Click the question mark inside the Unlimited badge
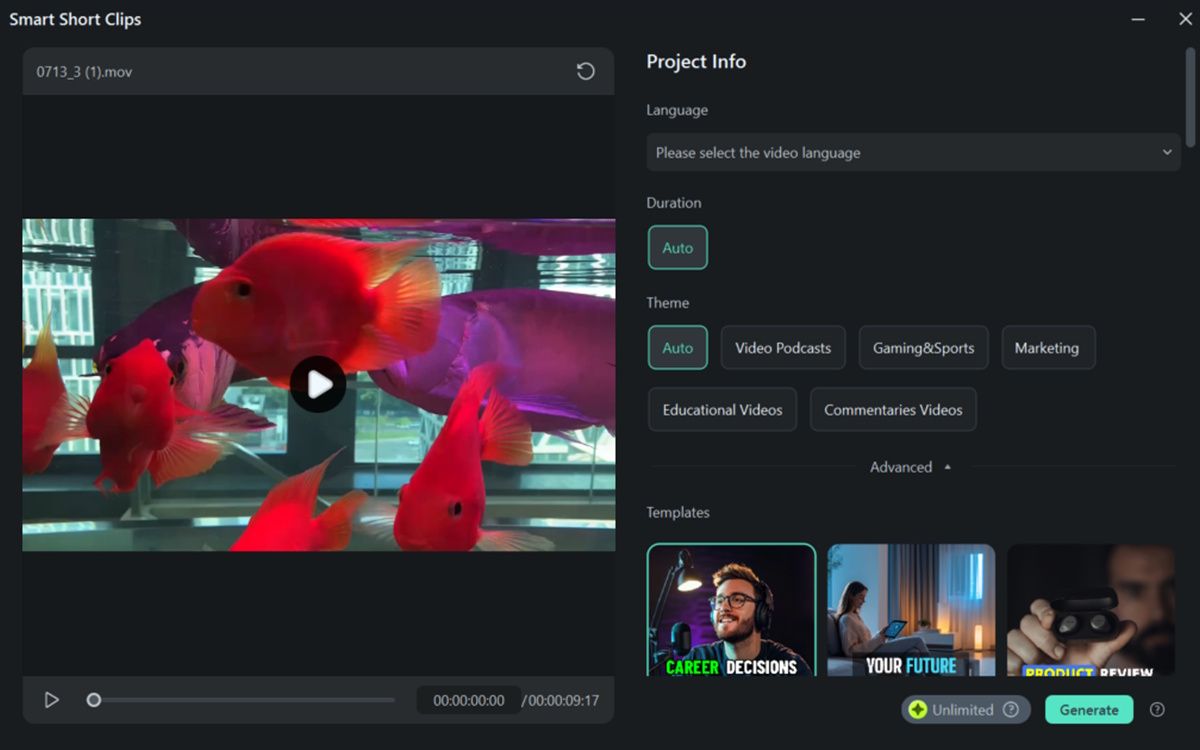 tap(1012, 710)
